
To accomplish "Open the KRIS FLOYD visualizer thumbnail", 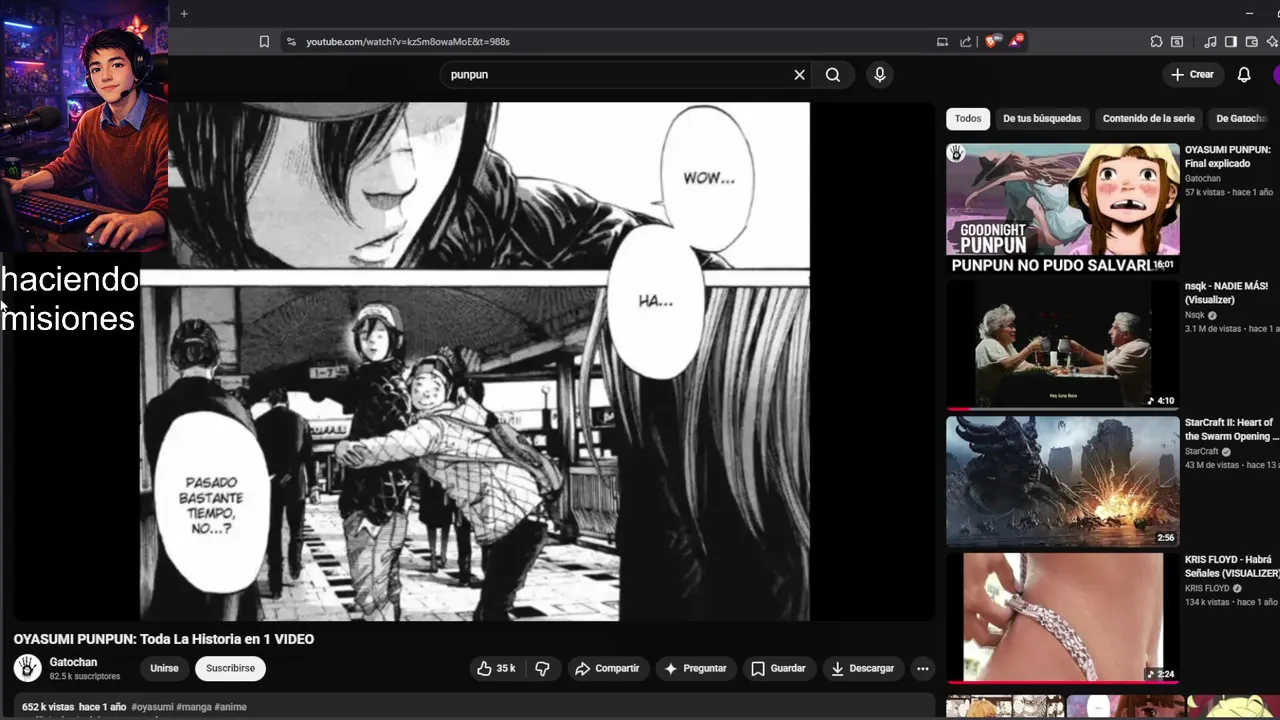I will [x=1063, y=618].
